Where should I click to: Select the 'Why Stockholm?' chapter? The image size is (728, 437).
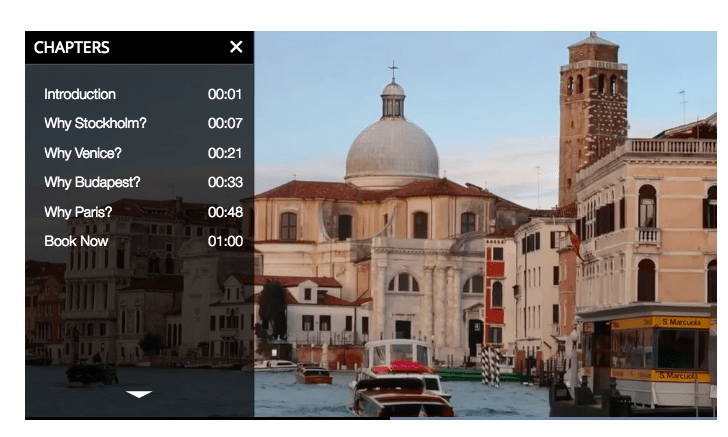pos(95,123)
